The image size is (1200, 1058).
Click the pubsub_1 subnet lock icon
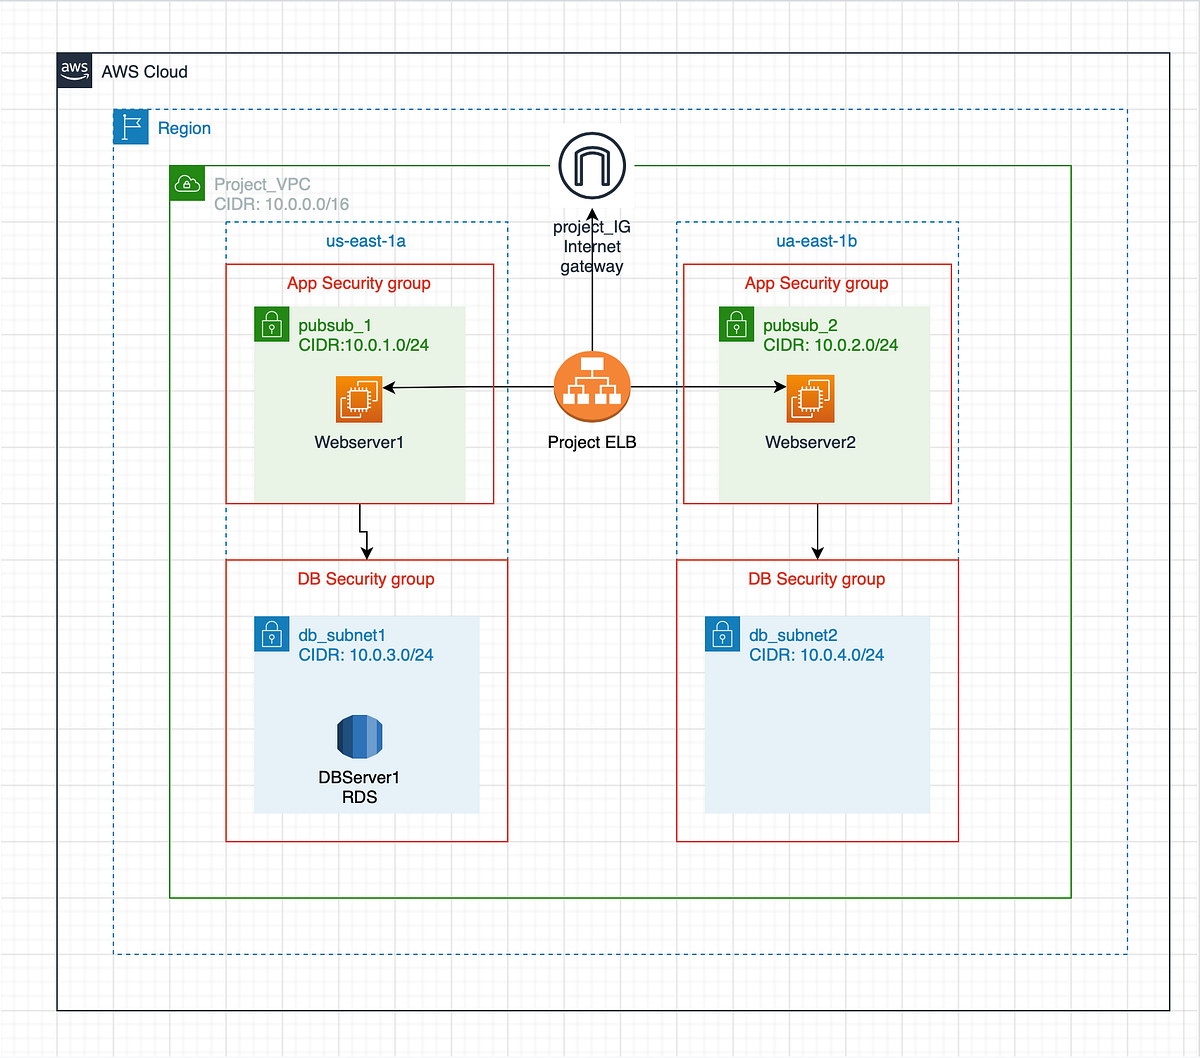pos(271,324)
